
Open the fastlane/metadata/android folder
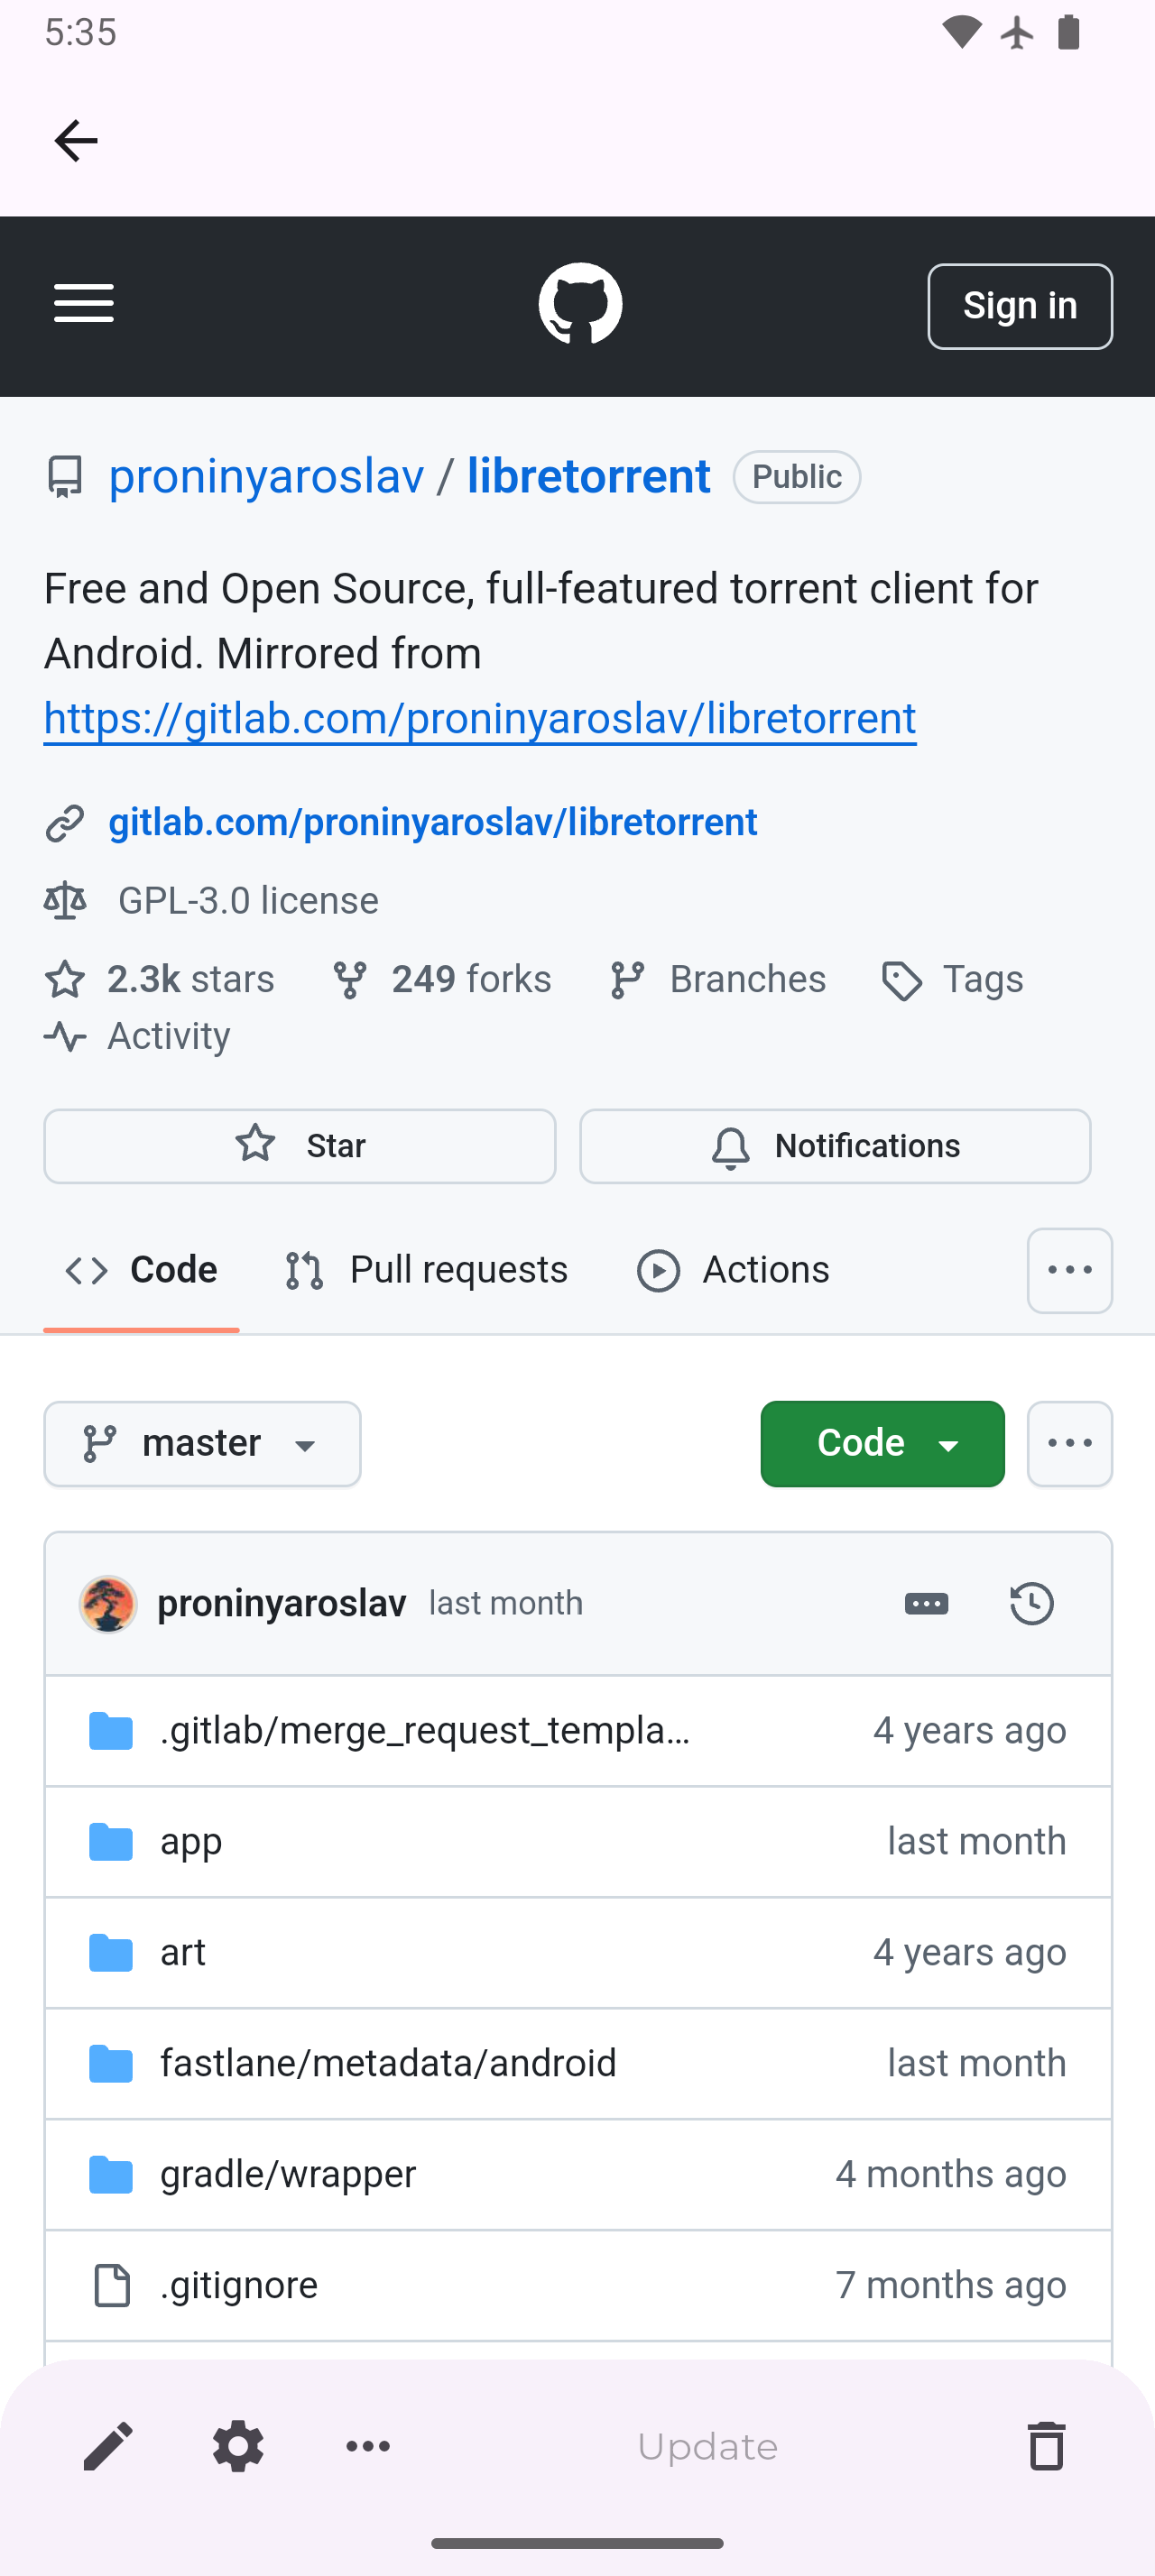pyautogui.click(x=388, y=2063)
